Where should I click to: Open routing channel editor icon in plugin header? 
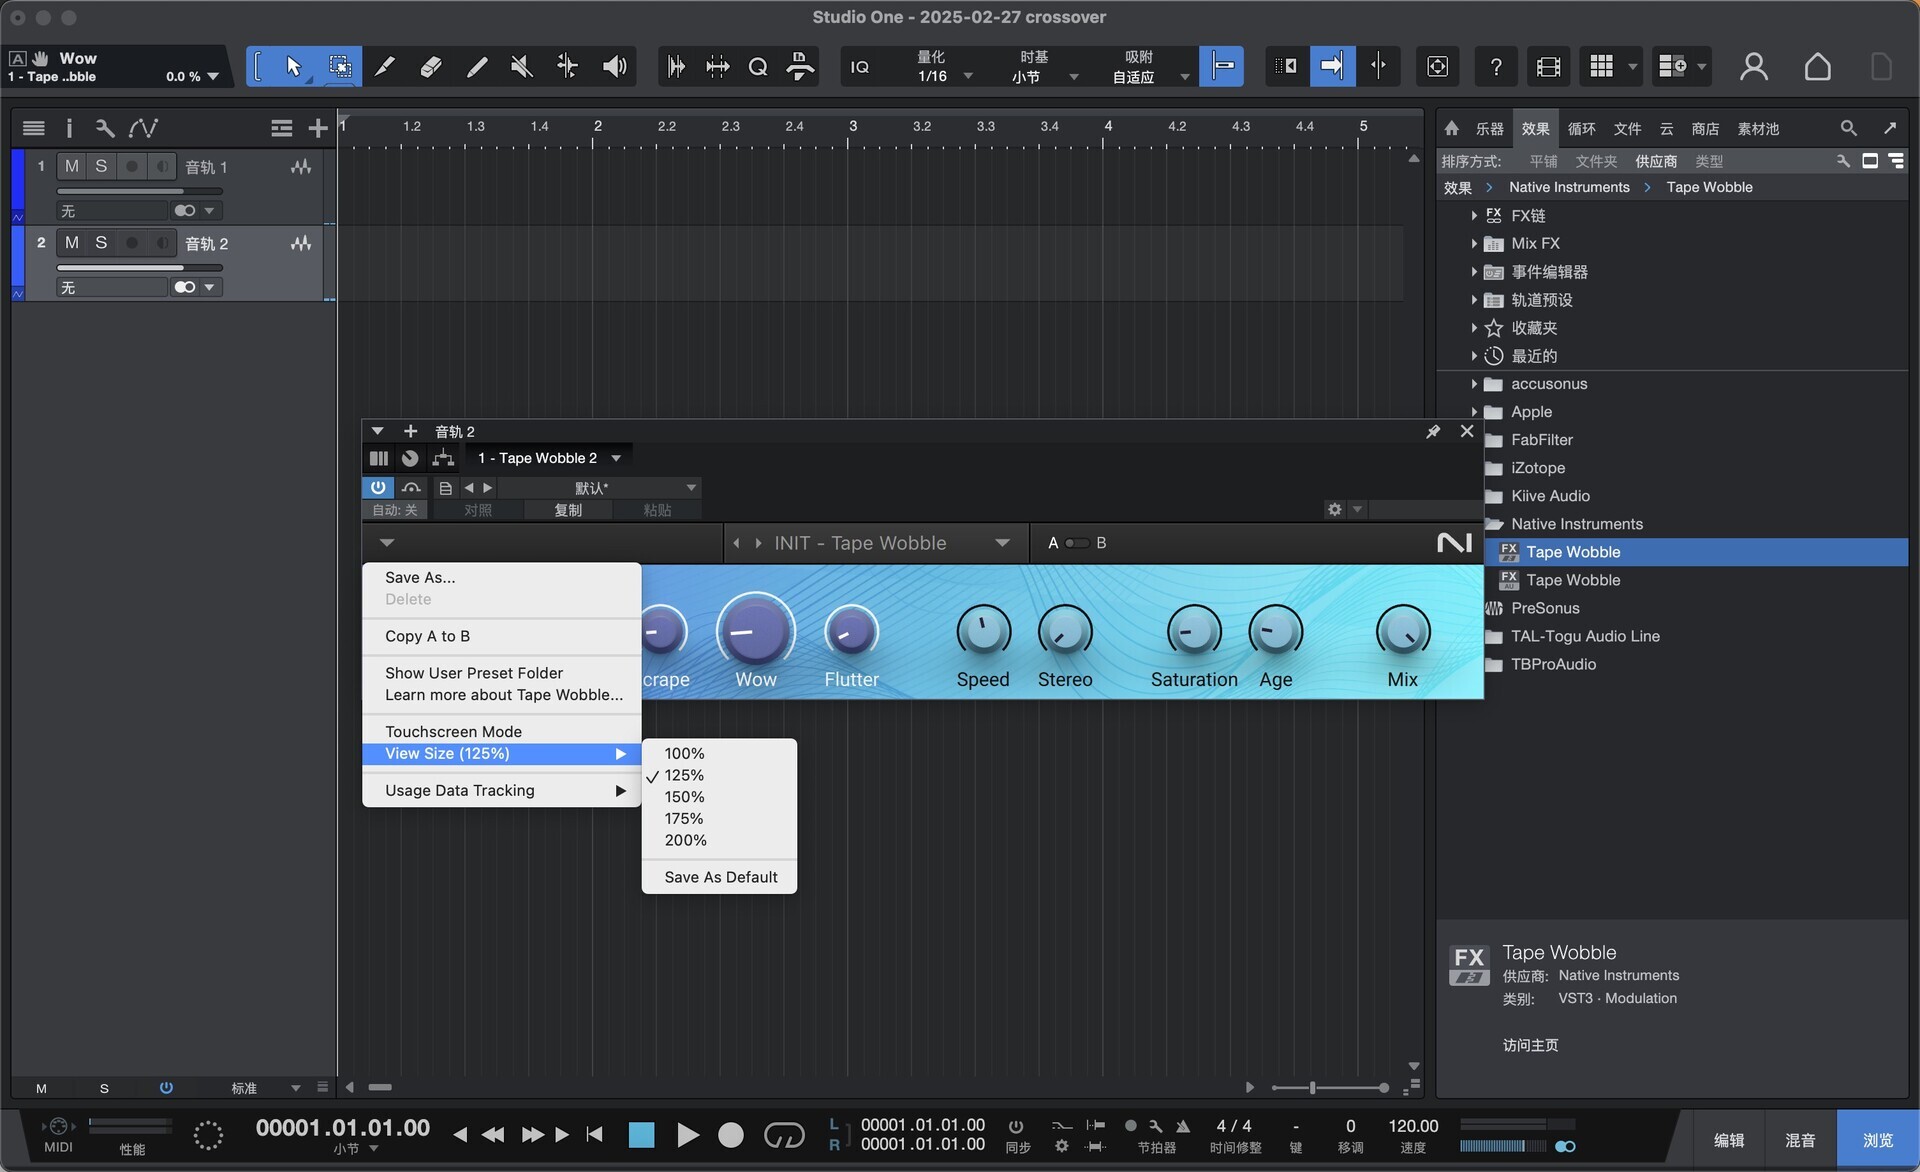[x=443, y=458]
